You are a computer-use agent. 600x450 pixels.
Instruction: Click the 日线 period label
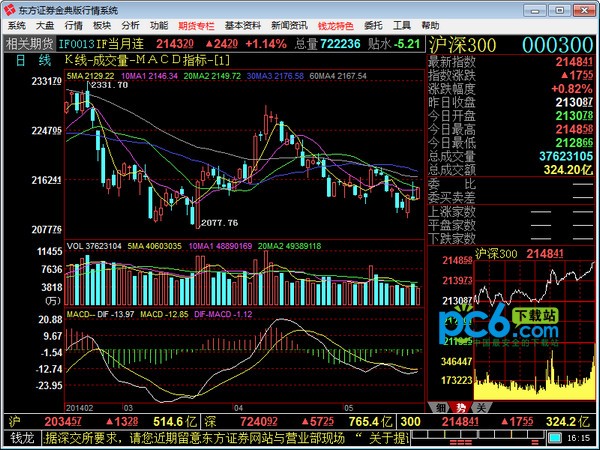[33, 60]
